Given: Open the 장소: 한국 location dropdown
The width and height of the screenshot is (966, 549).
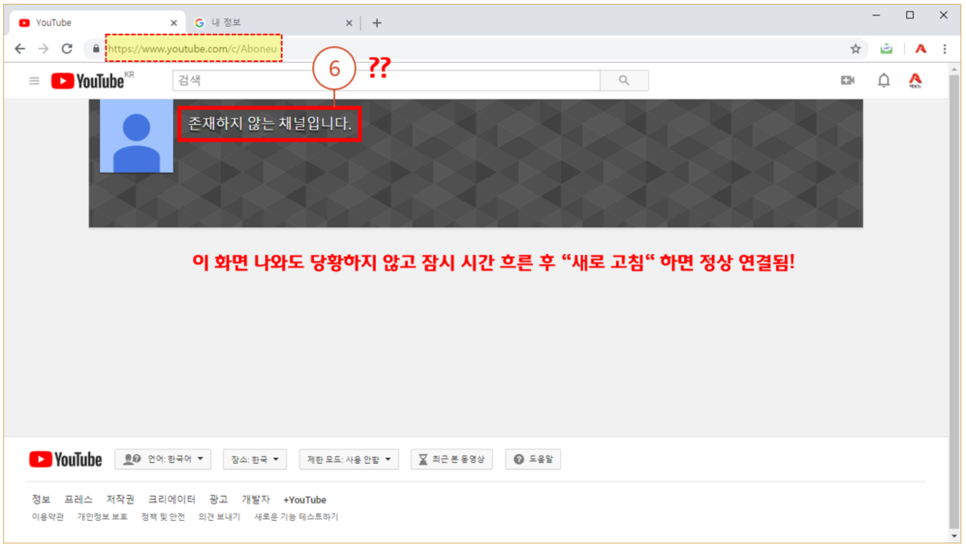Looking at the screenshot, I should click(255, 460).
